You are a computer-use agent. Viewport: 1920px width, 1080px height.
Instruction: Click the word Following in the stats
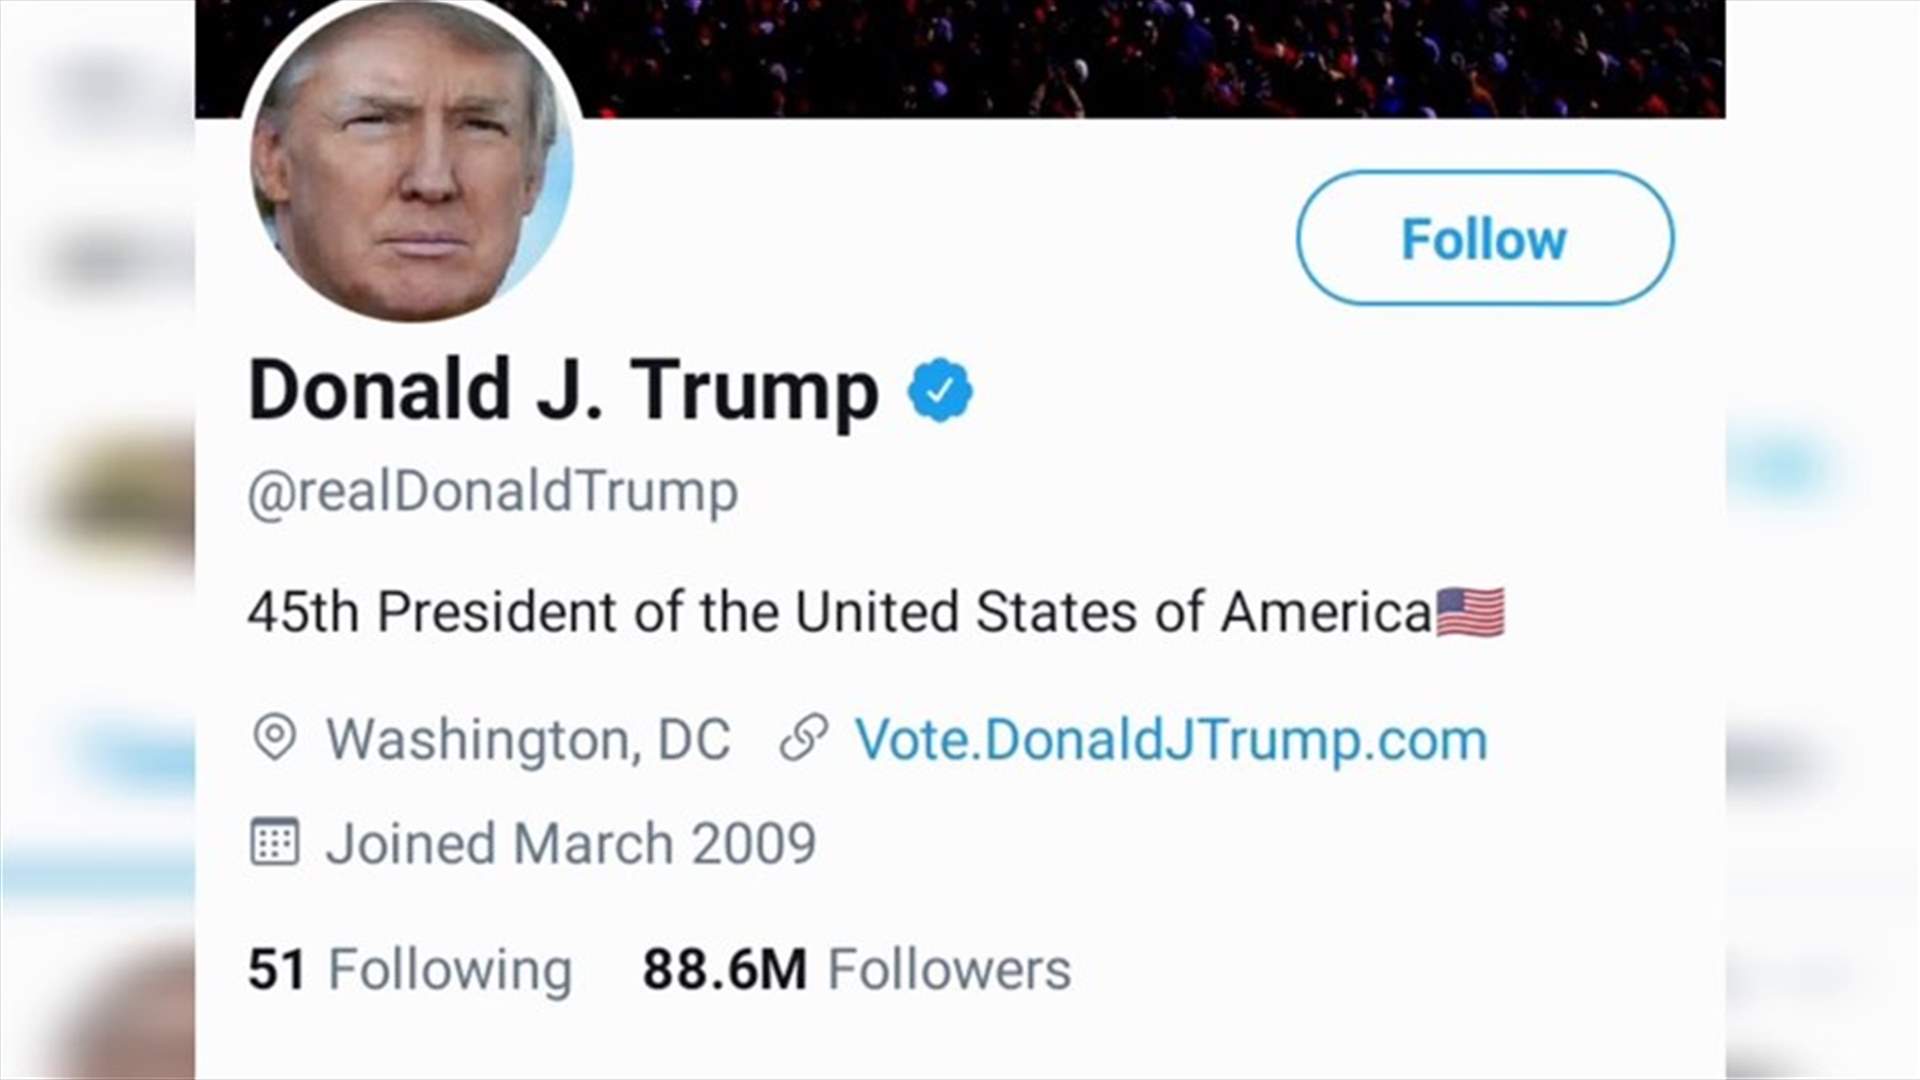coord(450,970)
